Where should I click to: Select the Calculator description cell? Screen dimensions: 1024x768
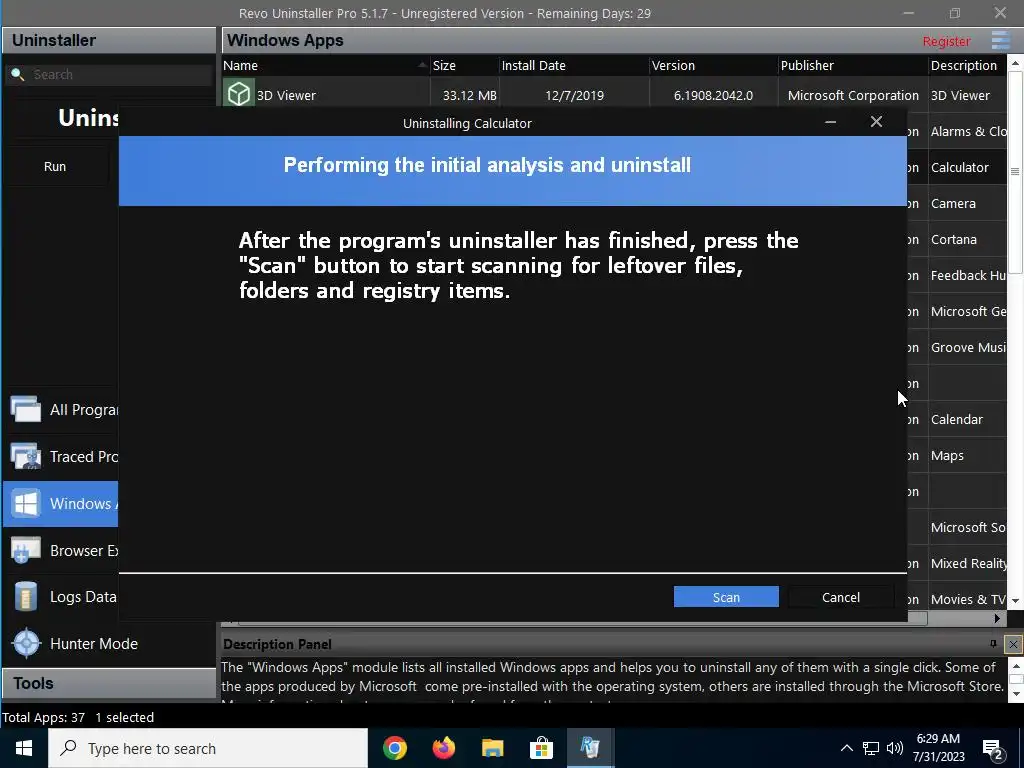click(x=967, y=167)
